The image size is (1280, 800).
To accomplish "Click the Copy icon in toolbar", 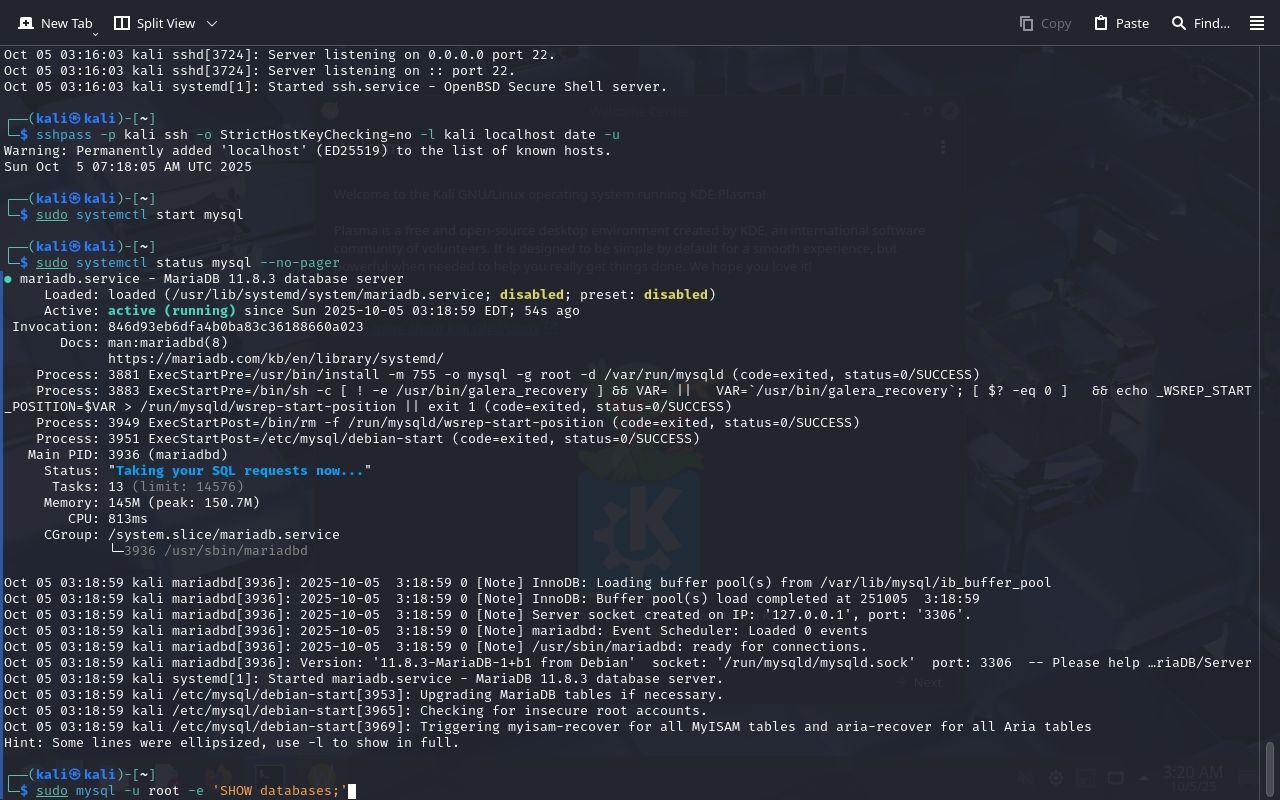I will click(x=1026, y=23).
